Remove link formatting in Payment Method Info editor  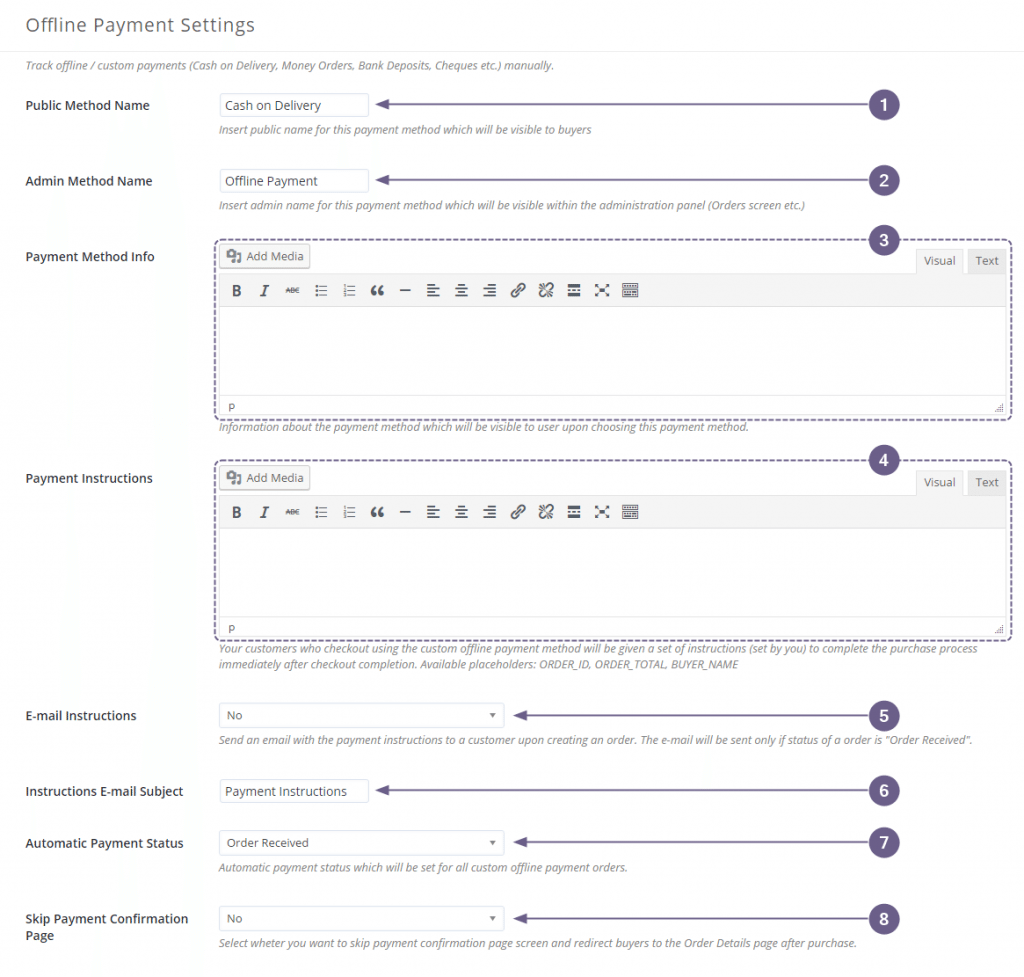[x=545, y=290]
